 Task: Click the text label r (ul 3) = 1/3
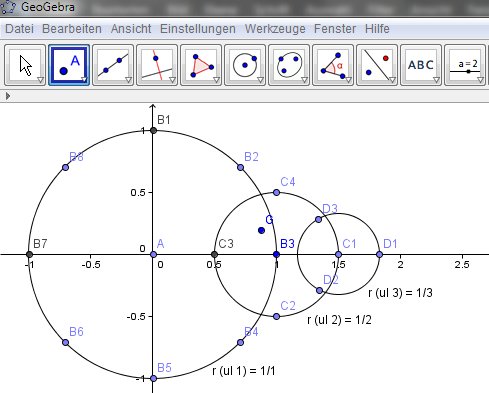(x=400, y=293)
